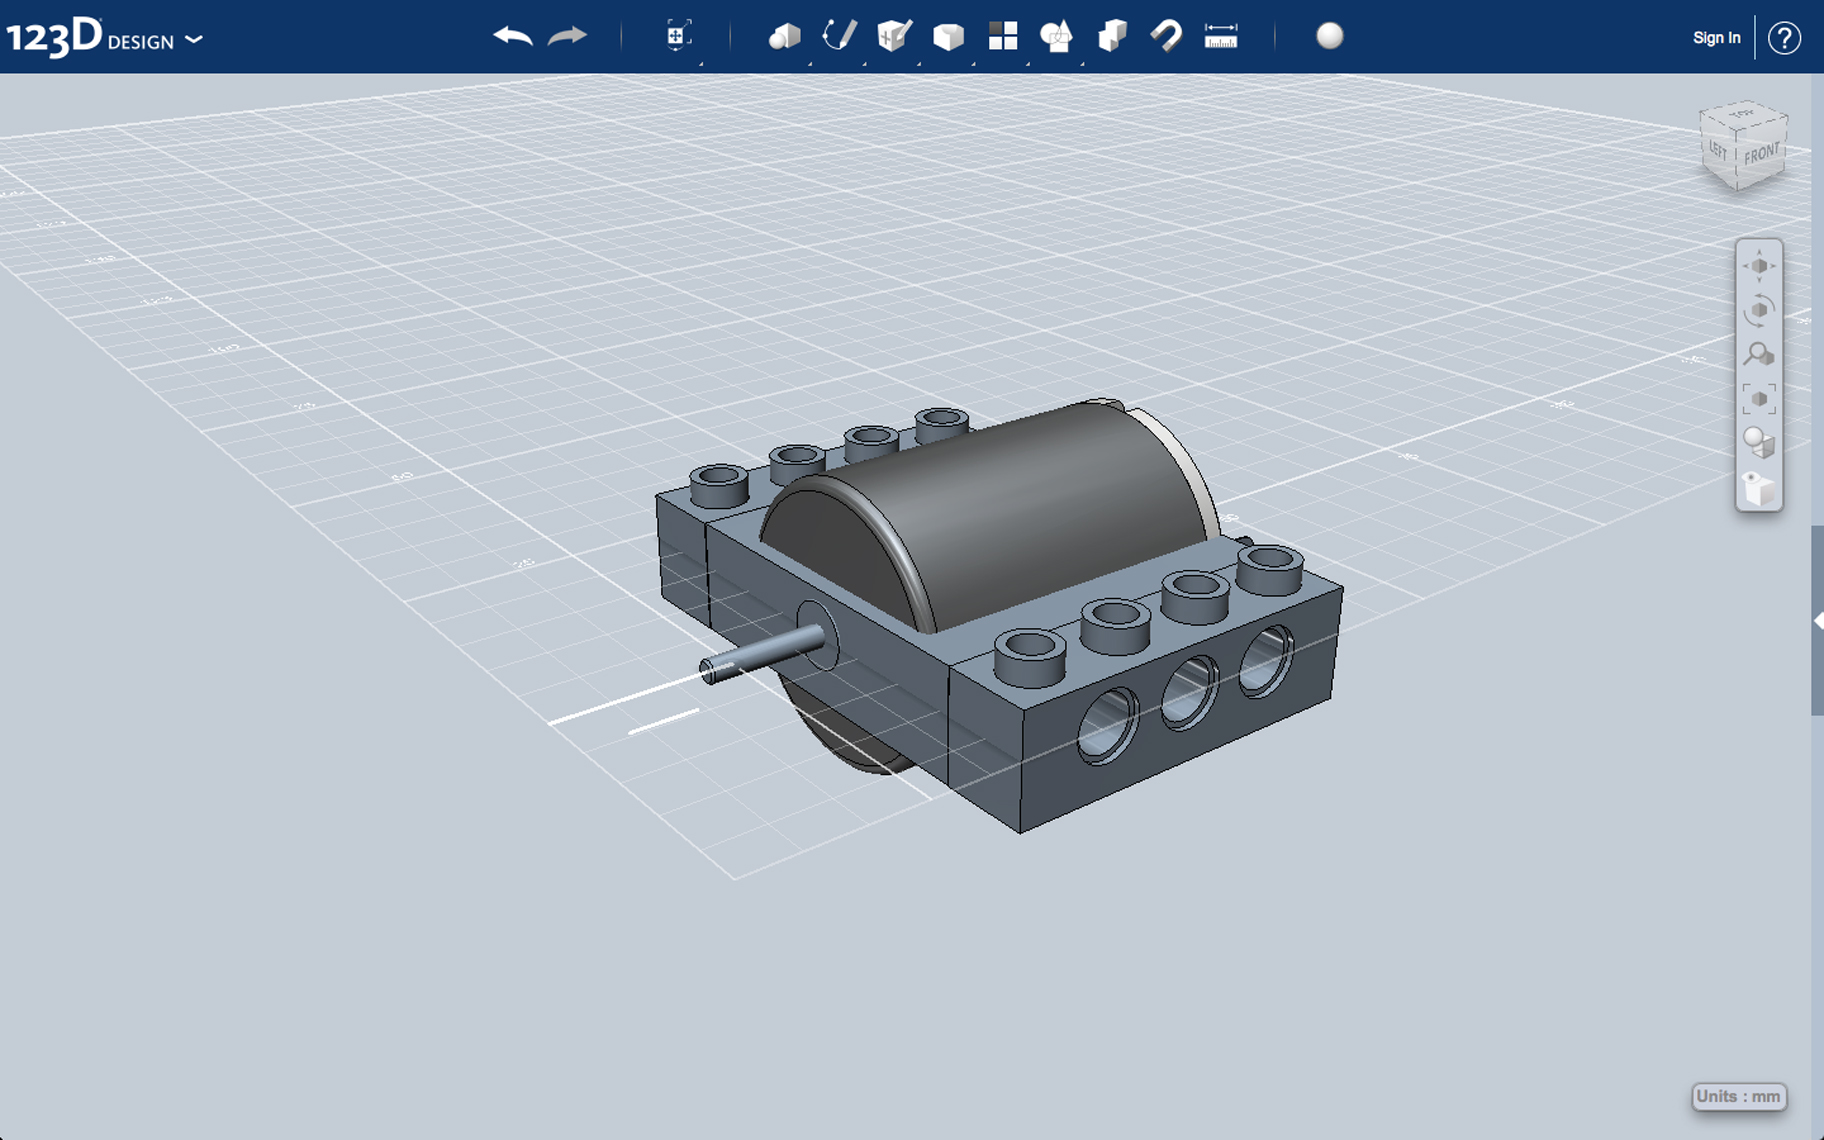
Task: Expand the Sketch tool options arrow
Action: point(865,64)
